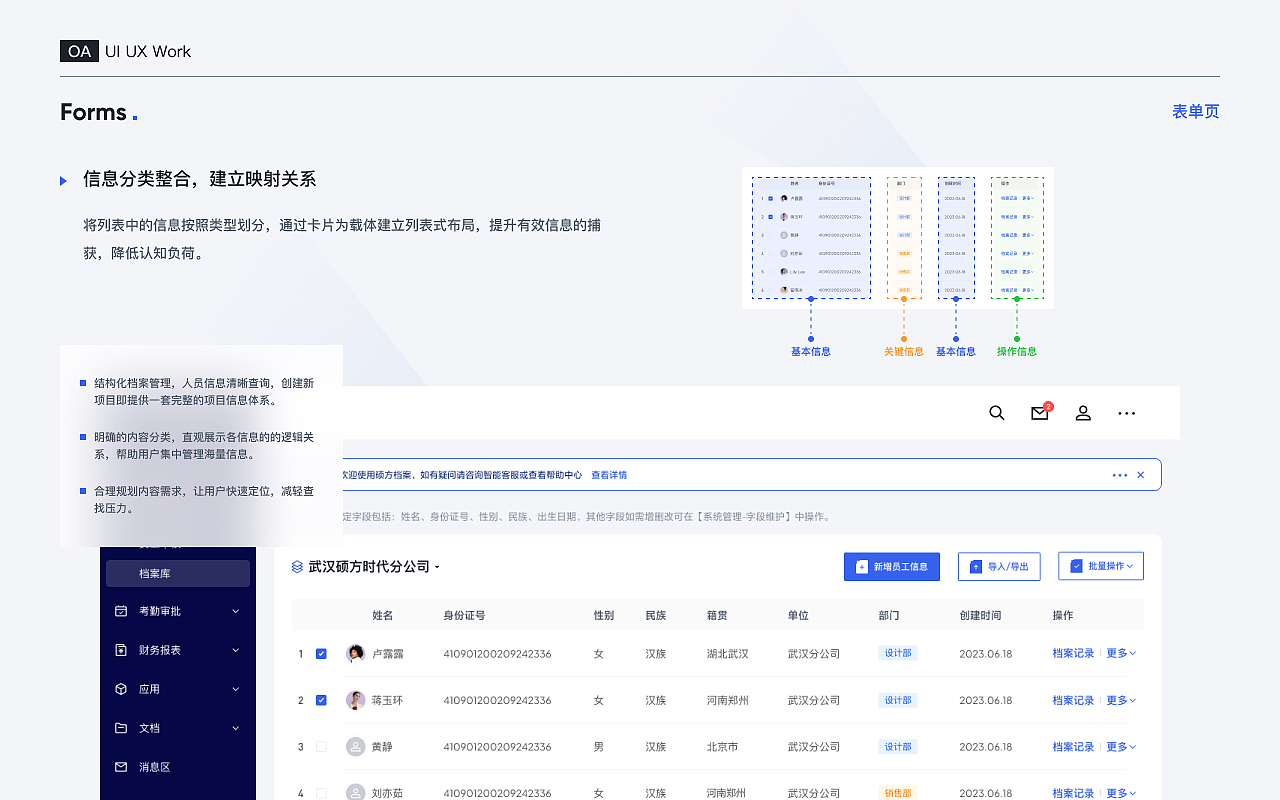Click the orange 销售部 department tag
This screenshot has height=800, width=1280.
pyautogui.click(x=896, y=793)
